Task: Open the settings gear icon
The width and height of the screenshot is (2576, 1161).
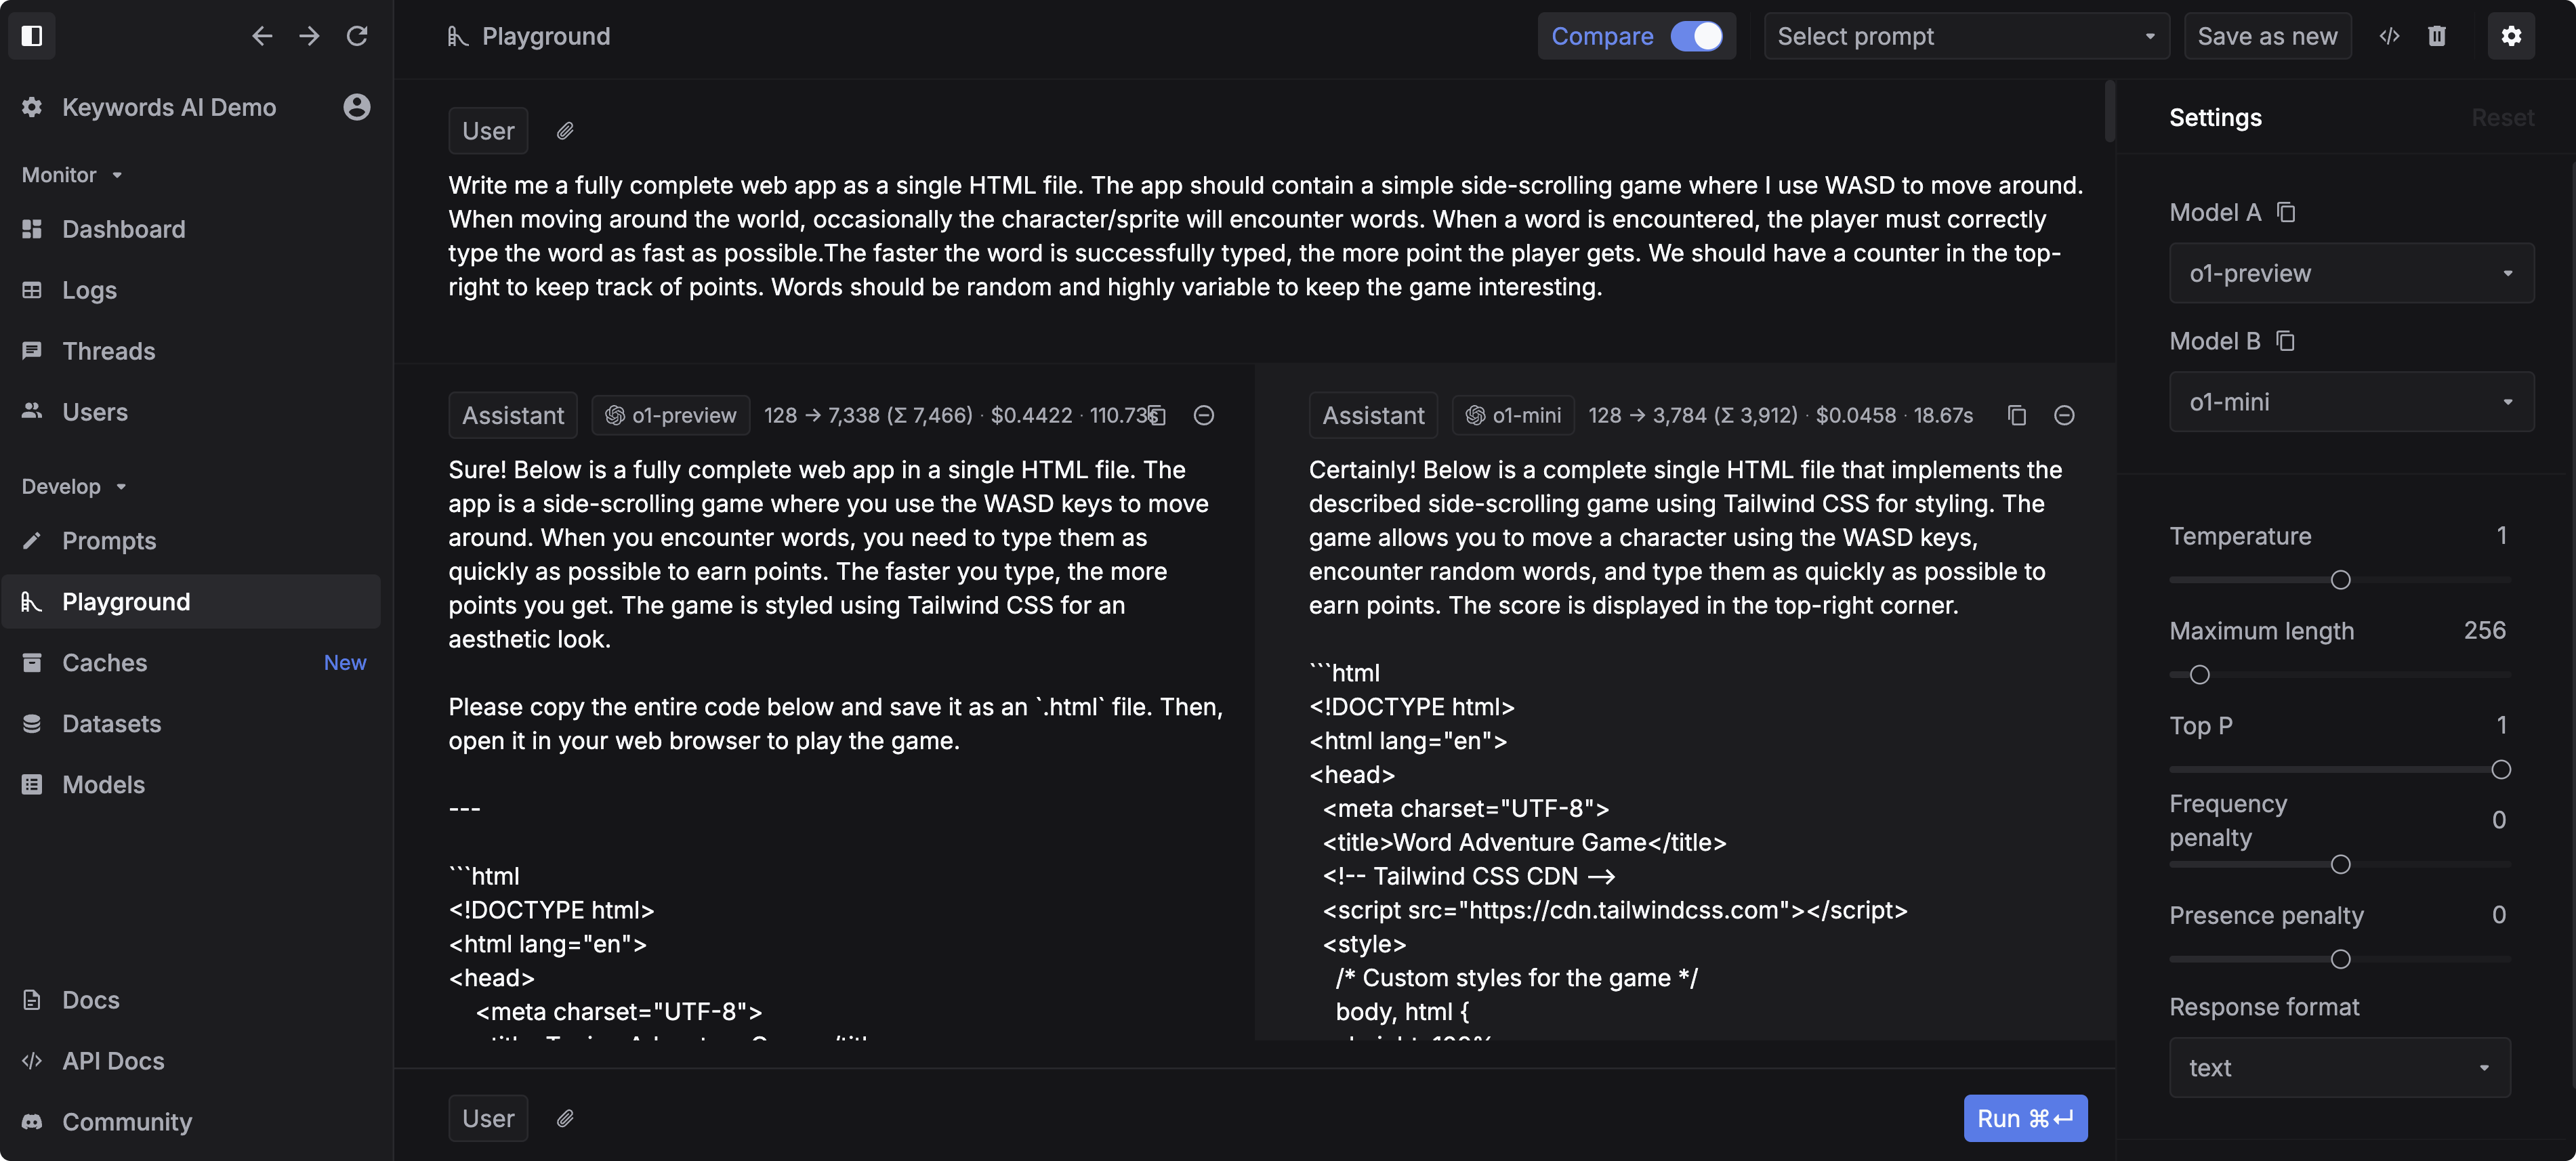Action: pyautogui.click(x=2511, y=36)
